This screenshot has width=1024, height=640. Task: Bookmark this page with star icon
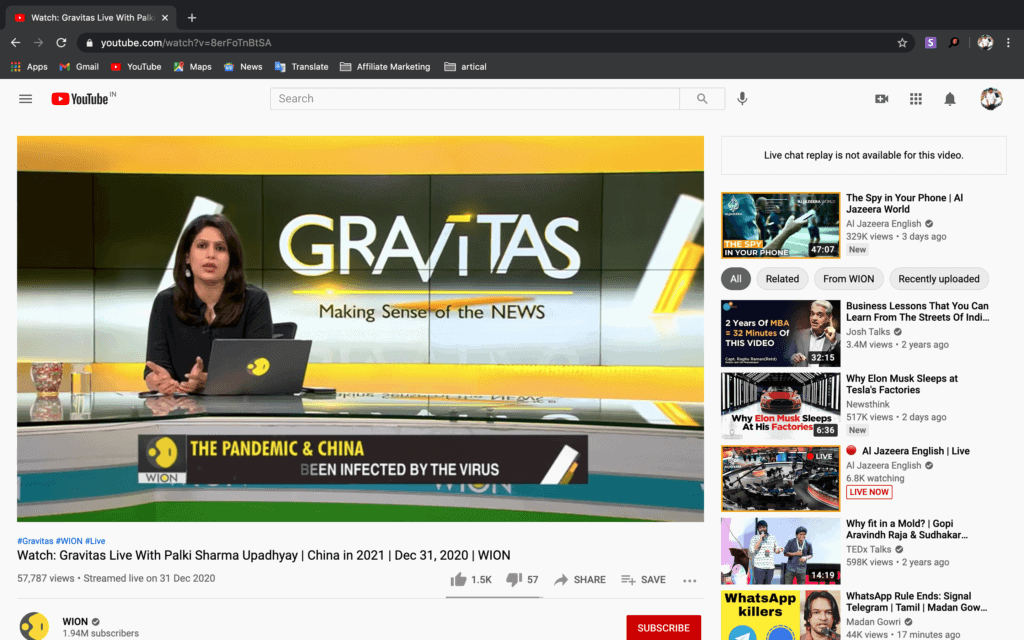tap(902, 42)
